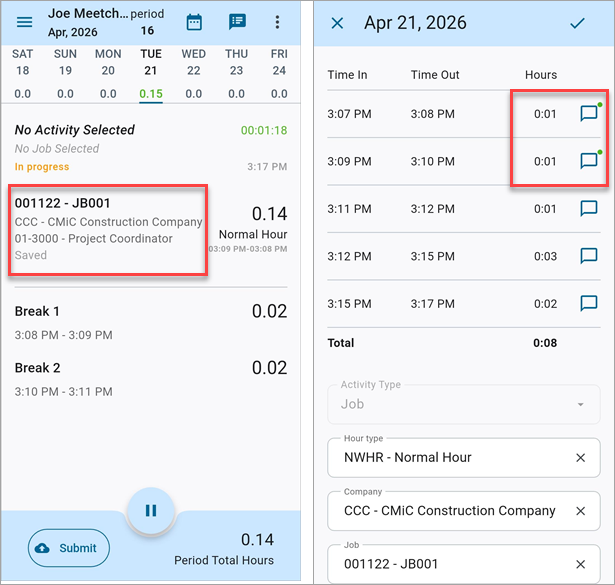This screenshot has height=585, width=615.
Task: Click the Joe Meetch... employee name header
Action: pos(88,13)
